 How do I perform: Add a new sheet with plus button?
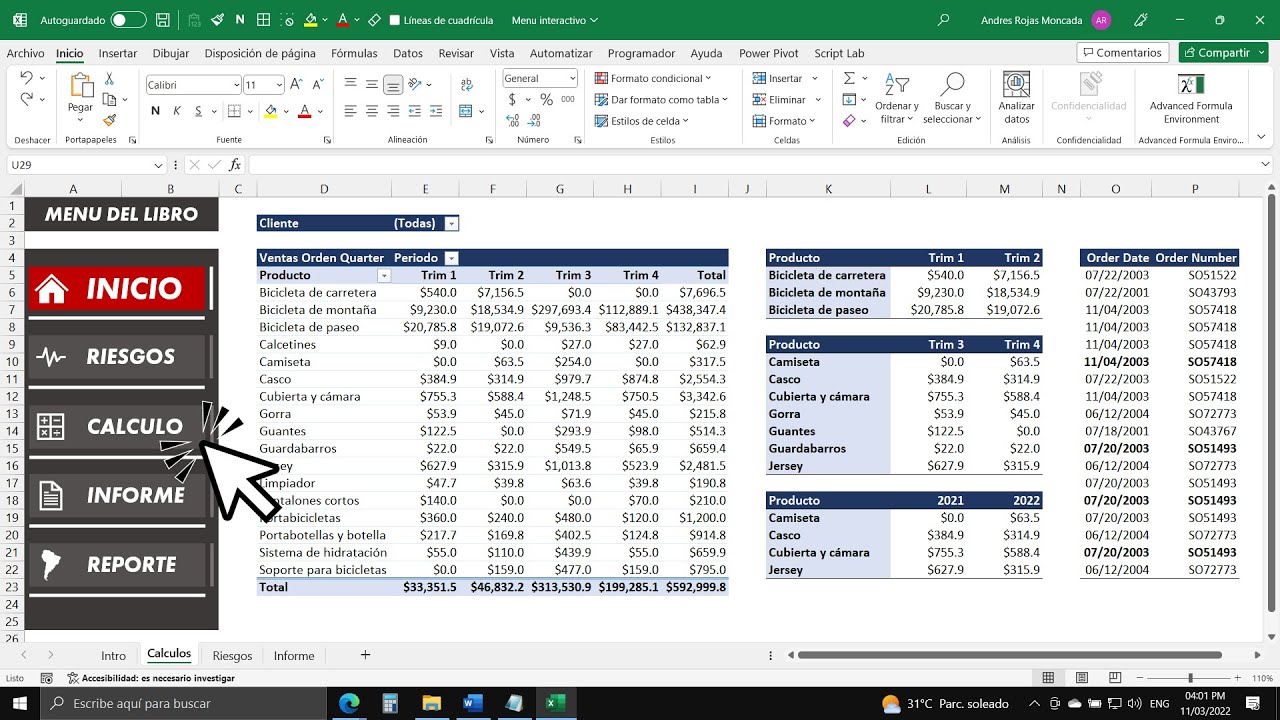click(x=365, y=655)
